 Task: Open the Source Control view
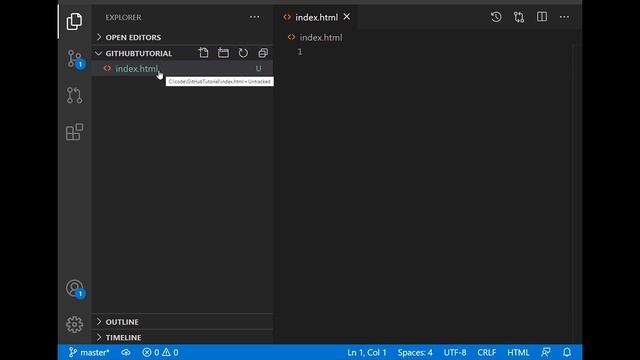tap(75, 59)
